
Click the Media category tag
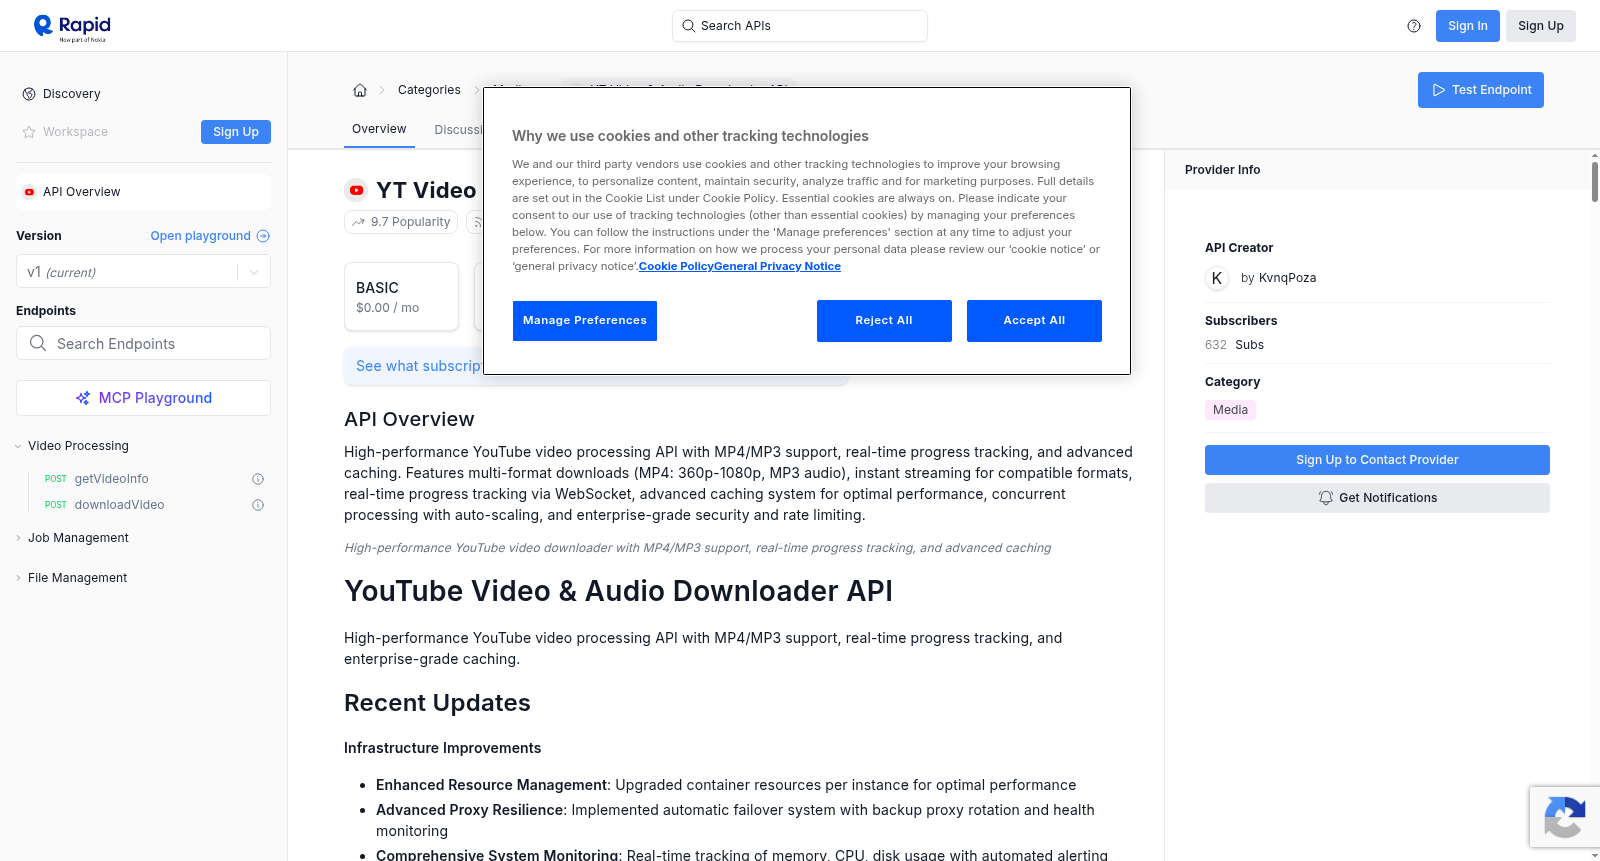(x=1230, y=410)
